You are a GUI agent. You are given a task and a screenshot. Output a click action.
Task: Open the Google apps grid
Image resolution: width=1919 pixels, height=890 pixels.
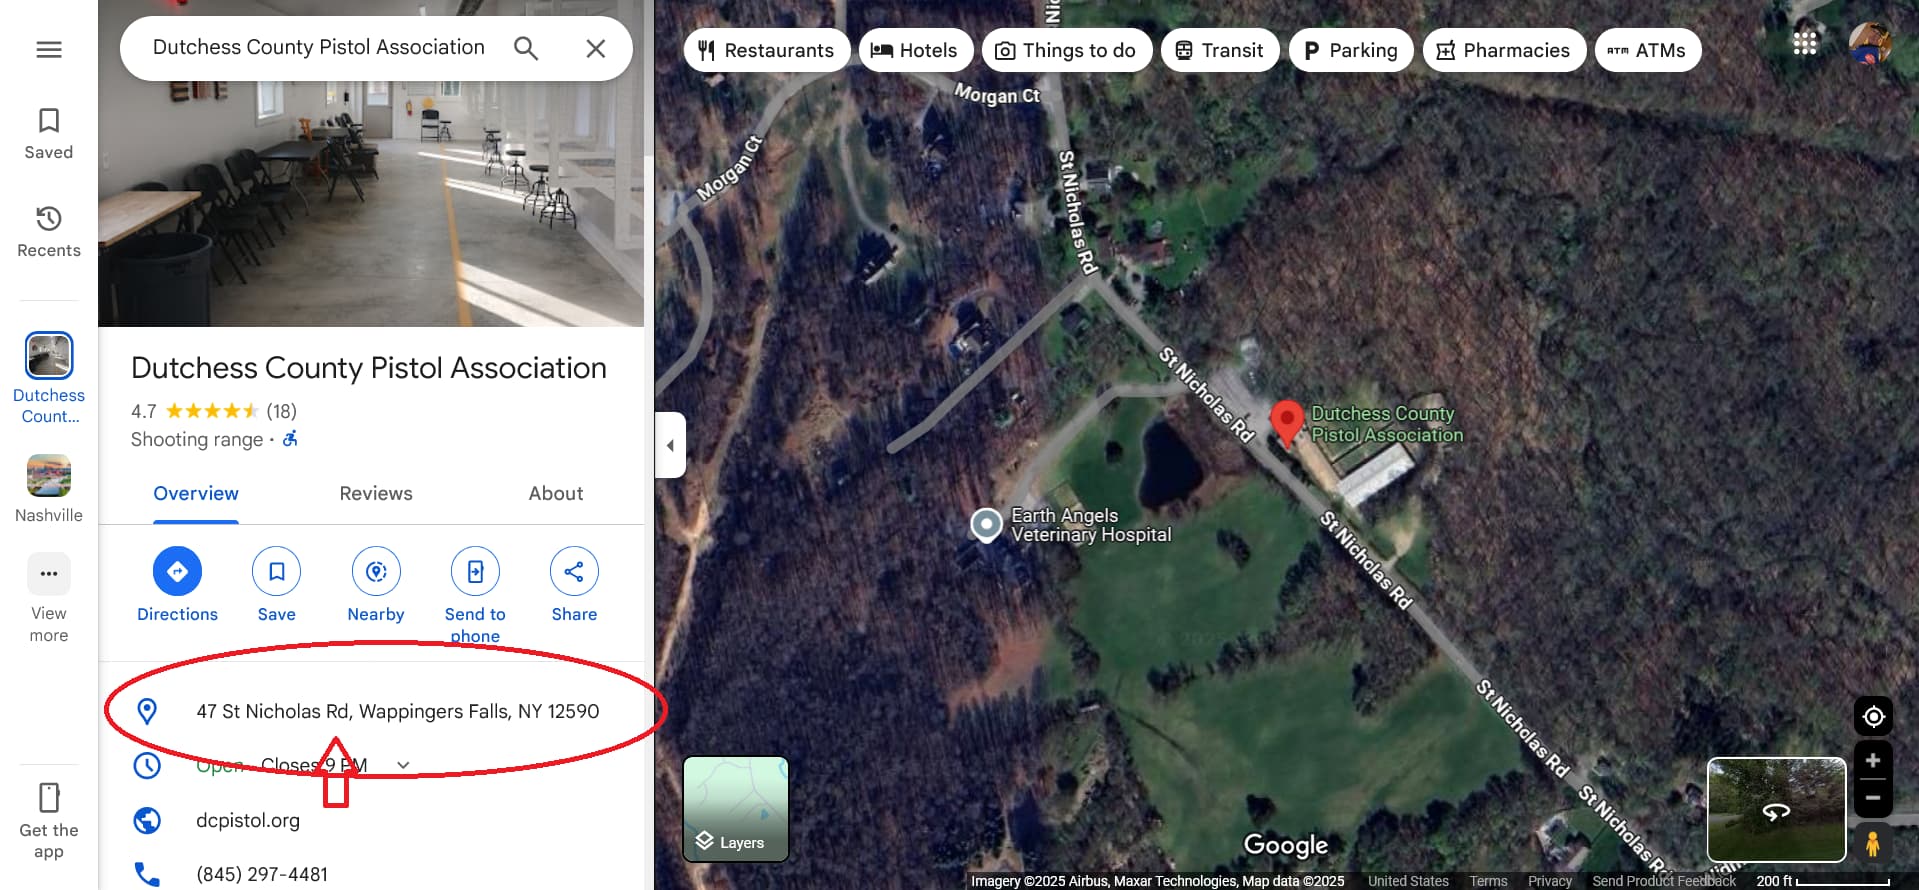pyautogui.click(x=1805, y=44)
